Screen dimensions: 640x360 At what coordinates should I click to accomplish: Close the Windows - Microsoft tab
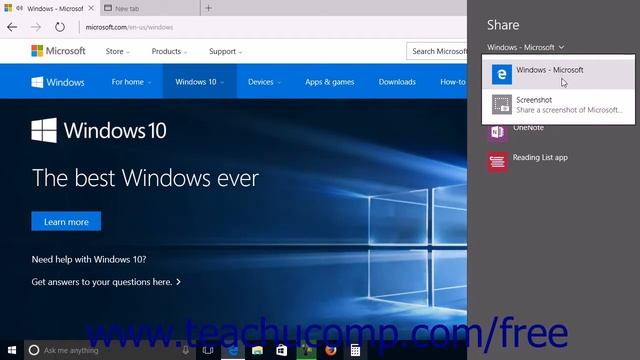[x=91, y=8]
